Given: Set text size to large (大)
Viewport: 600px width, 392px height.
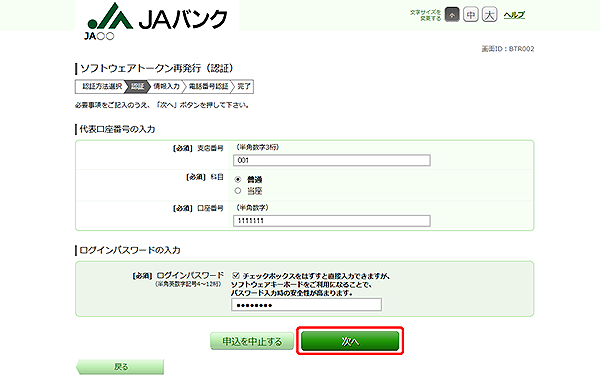Looking at the screenshot, I should (x=489, y=15).
